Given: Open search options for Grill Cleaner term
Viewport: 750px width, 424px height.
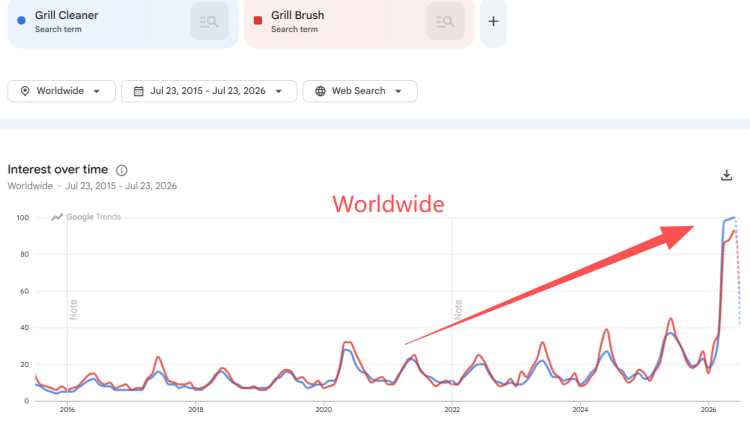Looking at the screenshot, I should (210, 22).
